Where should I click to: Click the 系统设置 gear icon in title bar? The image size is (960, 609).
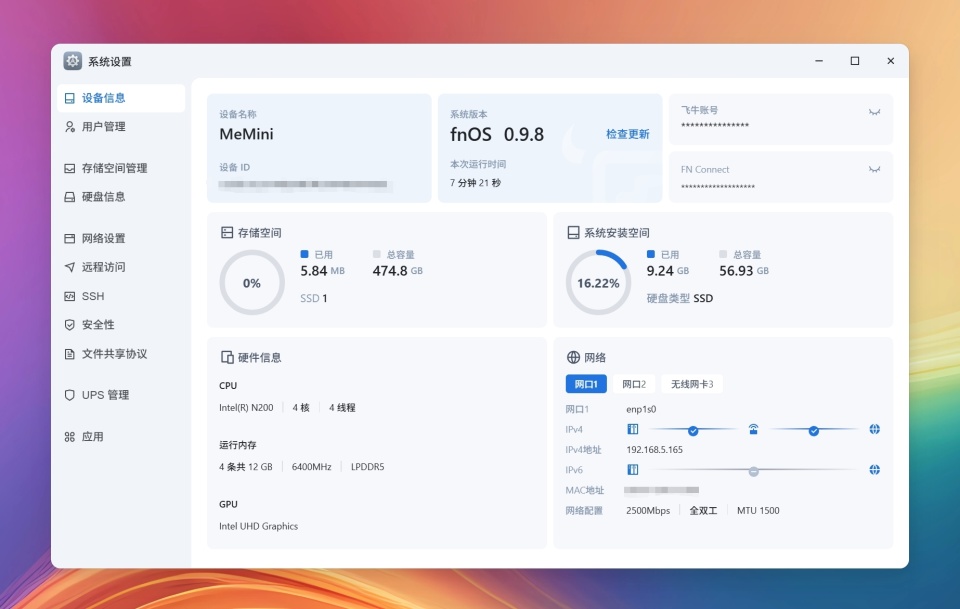[x=73, y=61]
